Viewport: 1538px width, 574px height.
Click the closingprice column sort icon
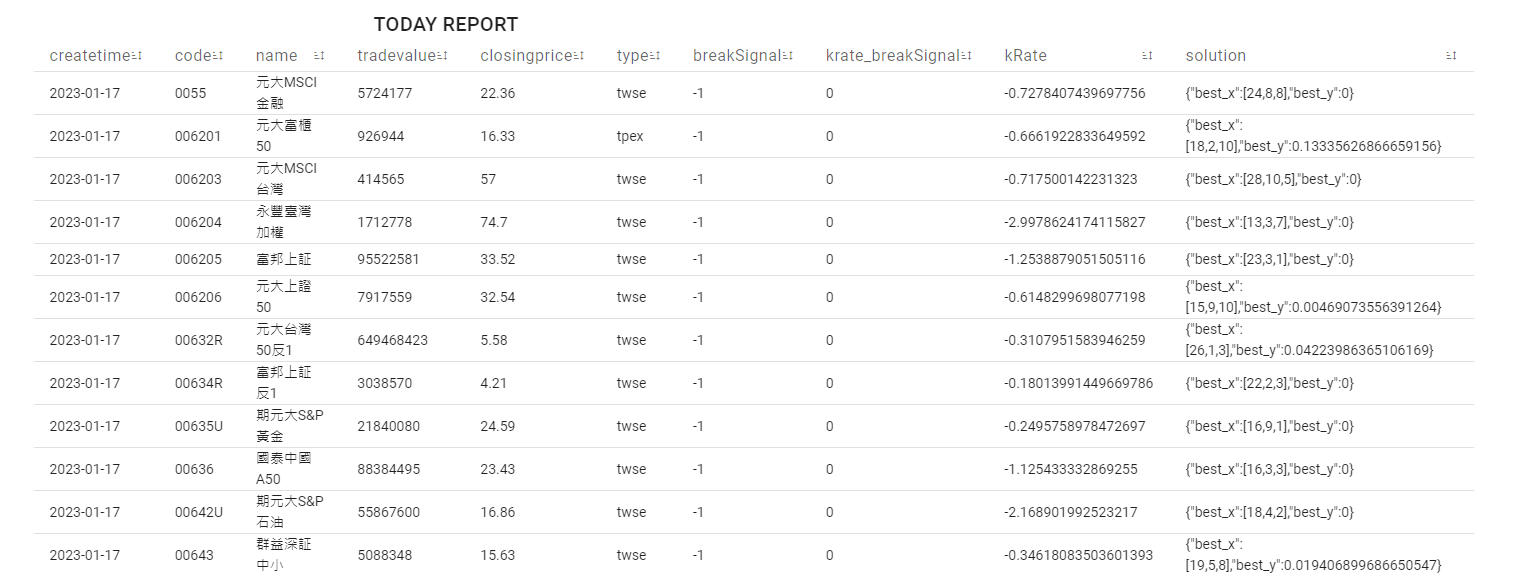click(579, 56)
